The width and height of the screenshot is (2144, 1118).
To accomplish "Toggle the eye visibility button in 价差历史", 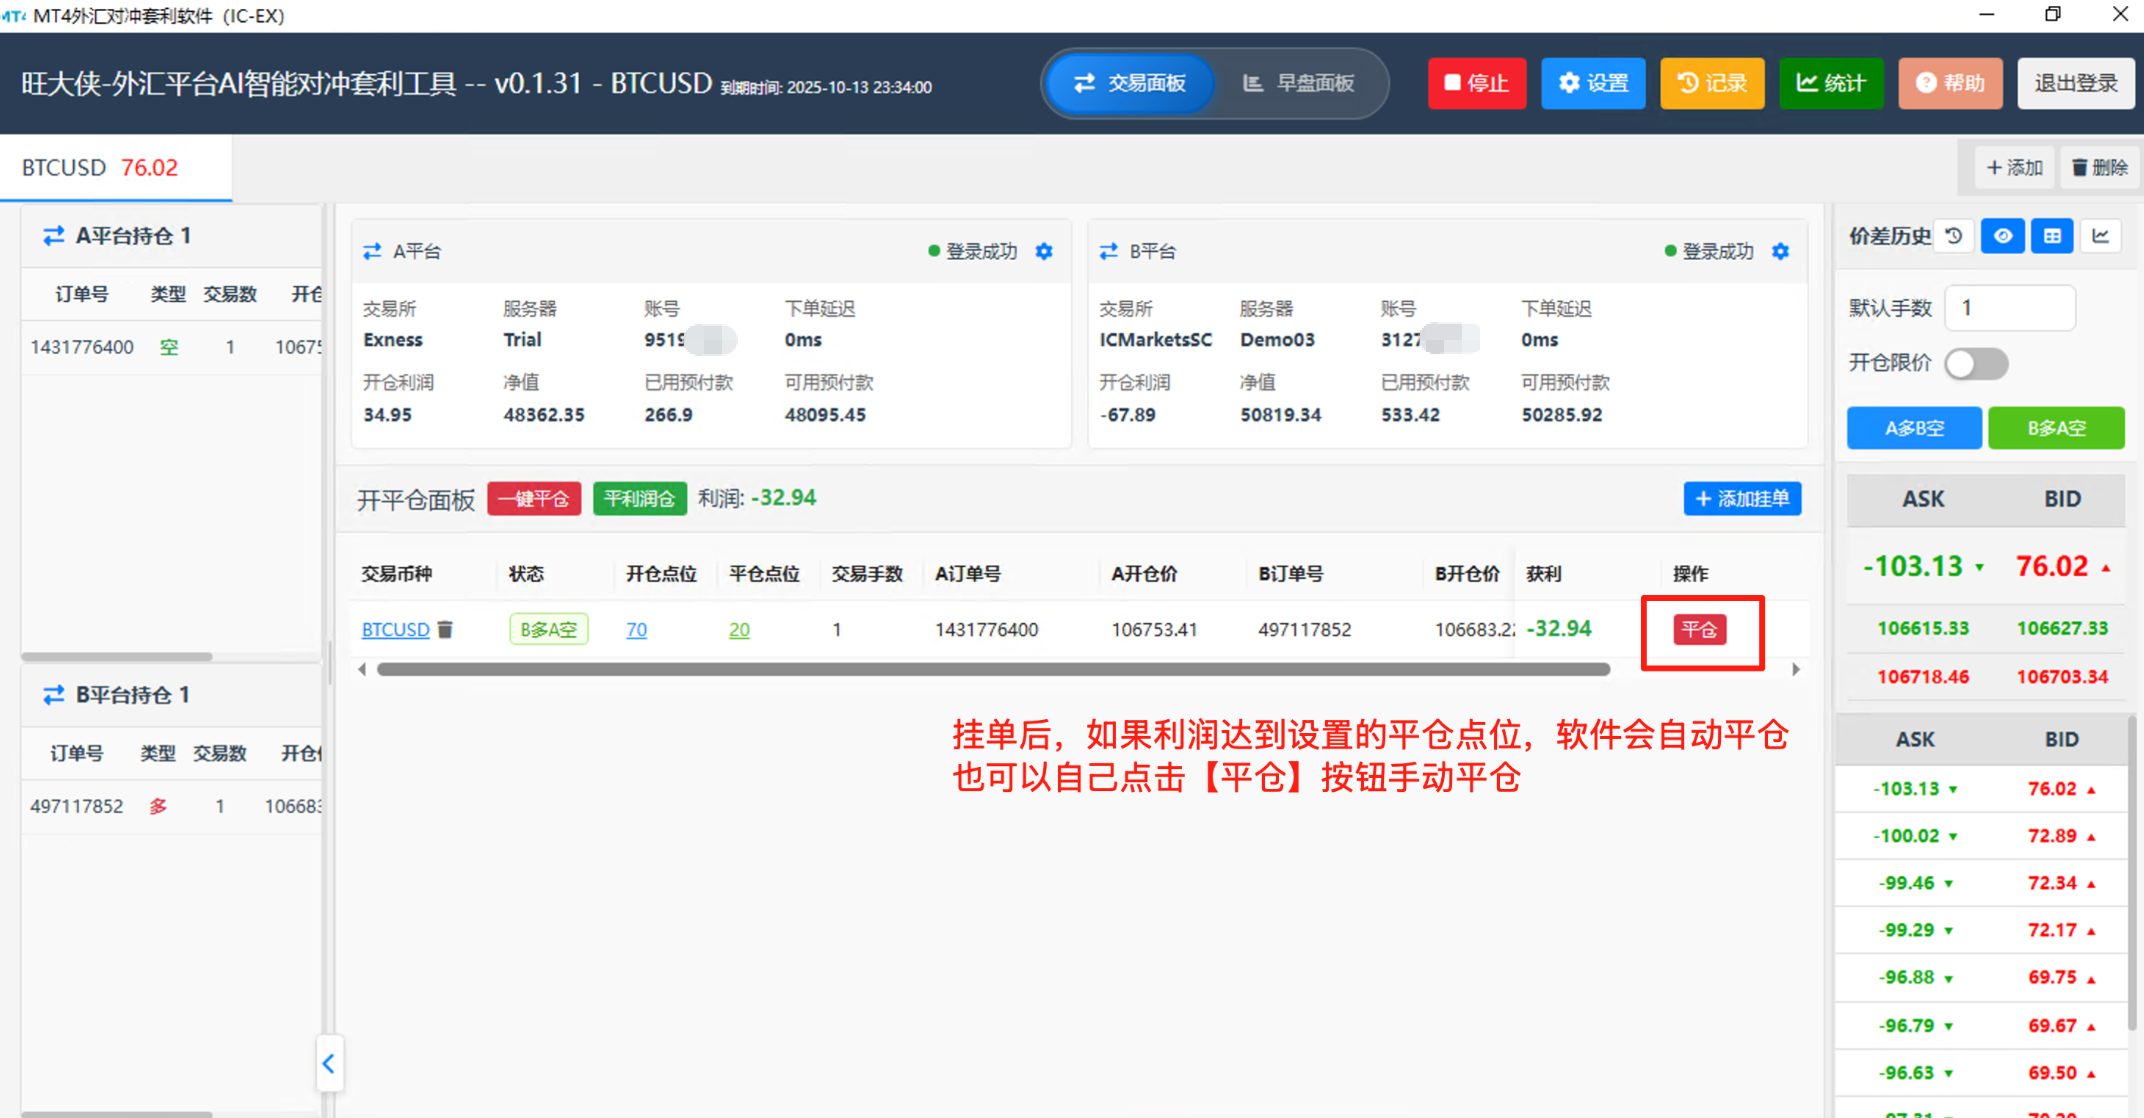I will tap(2003, 236).
